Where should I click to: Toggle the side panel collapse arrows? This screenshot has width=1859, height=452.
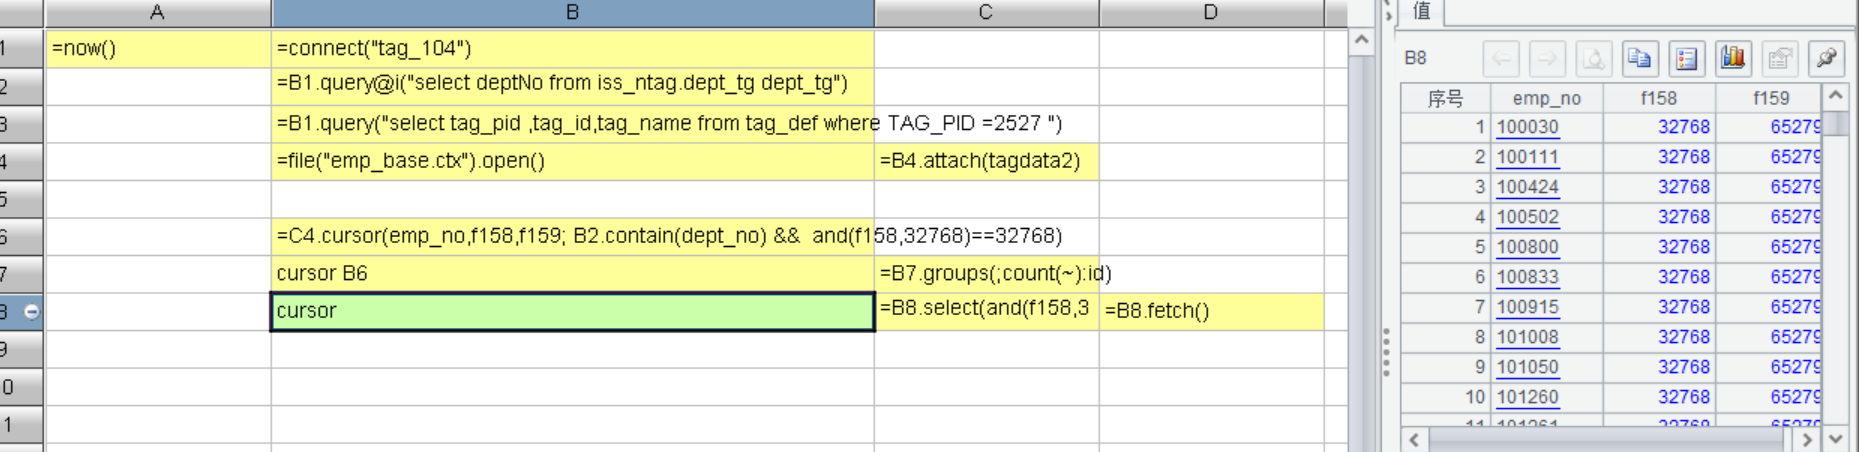click(x=1388, y=13)
